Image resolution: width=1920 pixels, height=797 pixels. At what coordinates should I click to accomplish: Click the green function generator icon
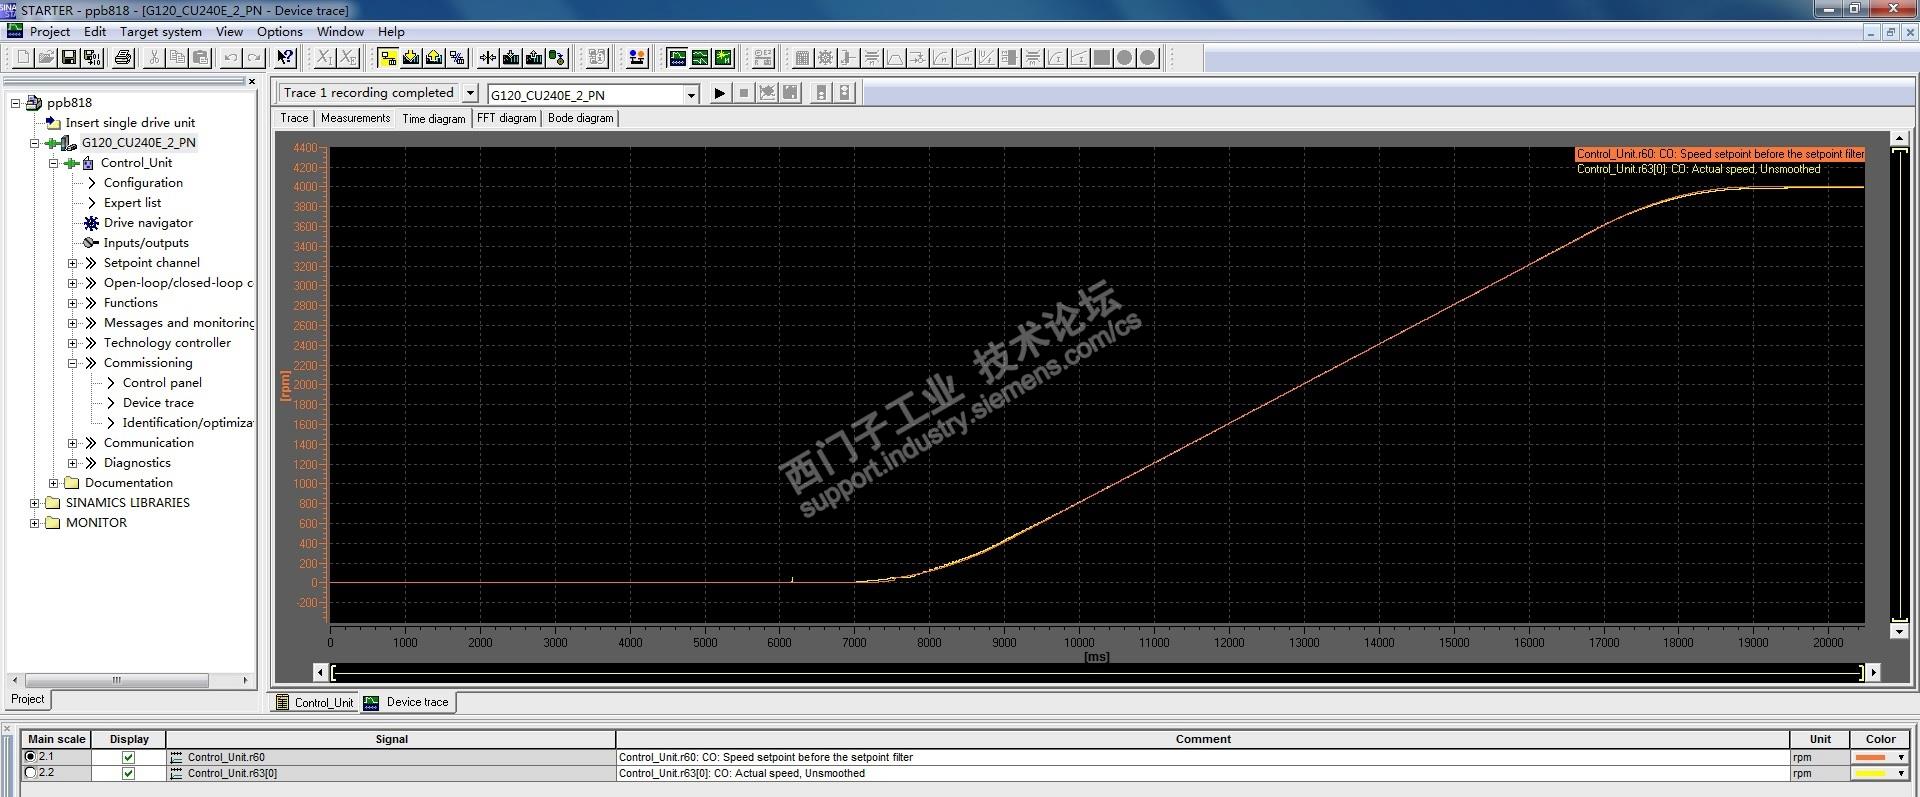click(x=700, y=58)
